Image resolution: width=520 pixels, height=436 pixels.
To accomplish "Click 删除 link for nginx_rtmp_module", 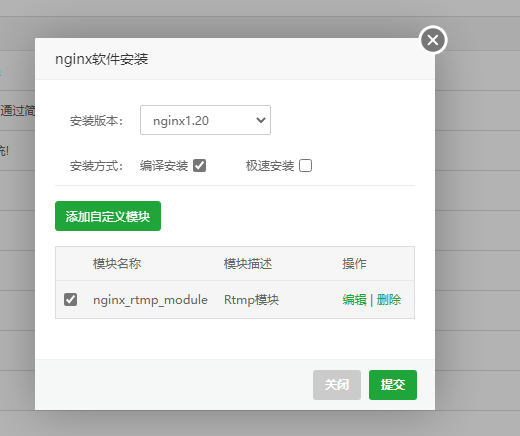I will [x=389, y=300].
